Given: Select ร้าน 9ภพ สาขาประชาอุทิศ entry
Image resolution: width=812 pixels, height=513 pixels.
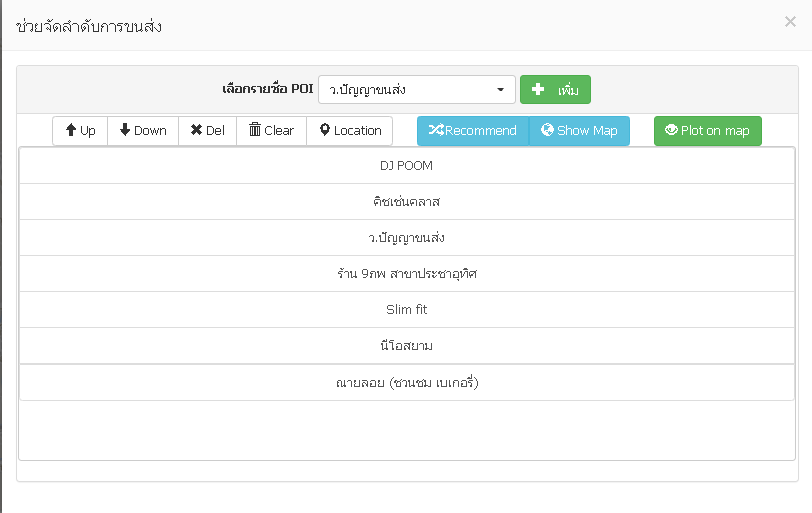Looking at the screenshot, I should click(x=407, y=273).
